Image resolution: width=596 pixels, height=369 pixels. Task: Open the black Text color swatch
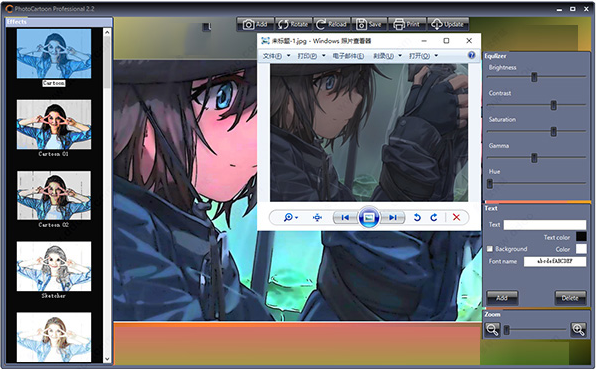pyautogui.click(x=581, y=237)
